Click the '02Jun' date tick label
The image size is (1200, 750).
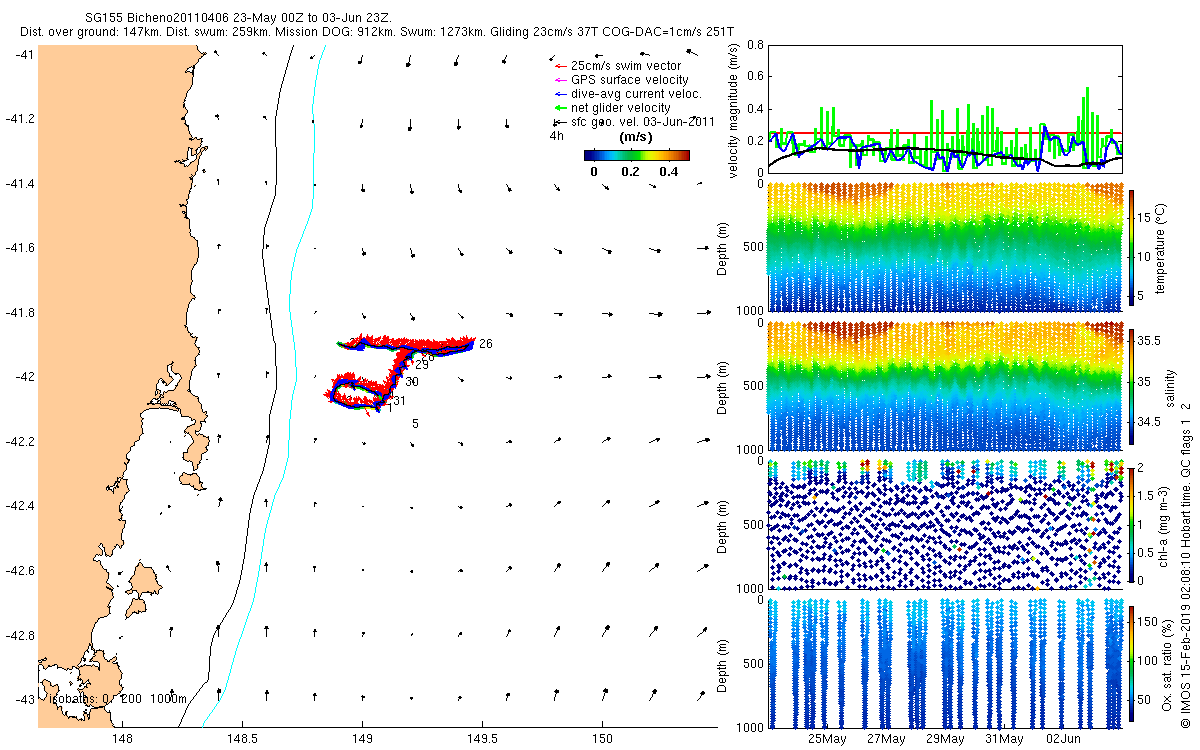coord(1063,740)
